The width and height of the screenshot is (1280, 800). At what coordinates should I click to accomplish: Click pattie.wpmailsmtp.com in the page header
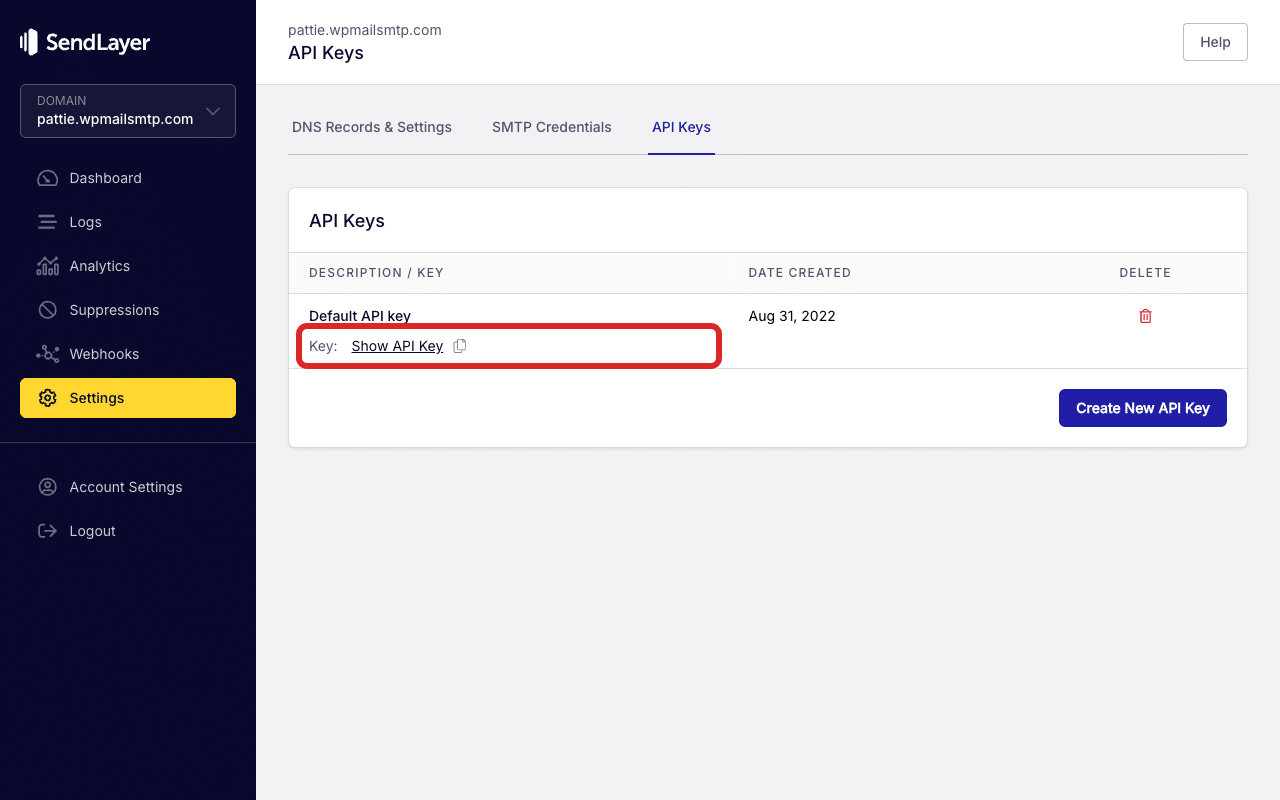(x=365, y=30)
